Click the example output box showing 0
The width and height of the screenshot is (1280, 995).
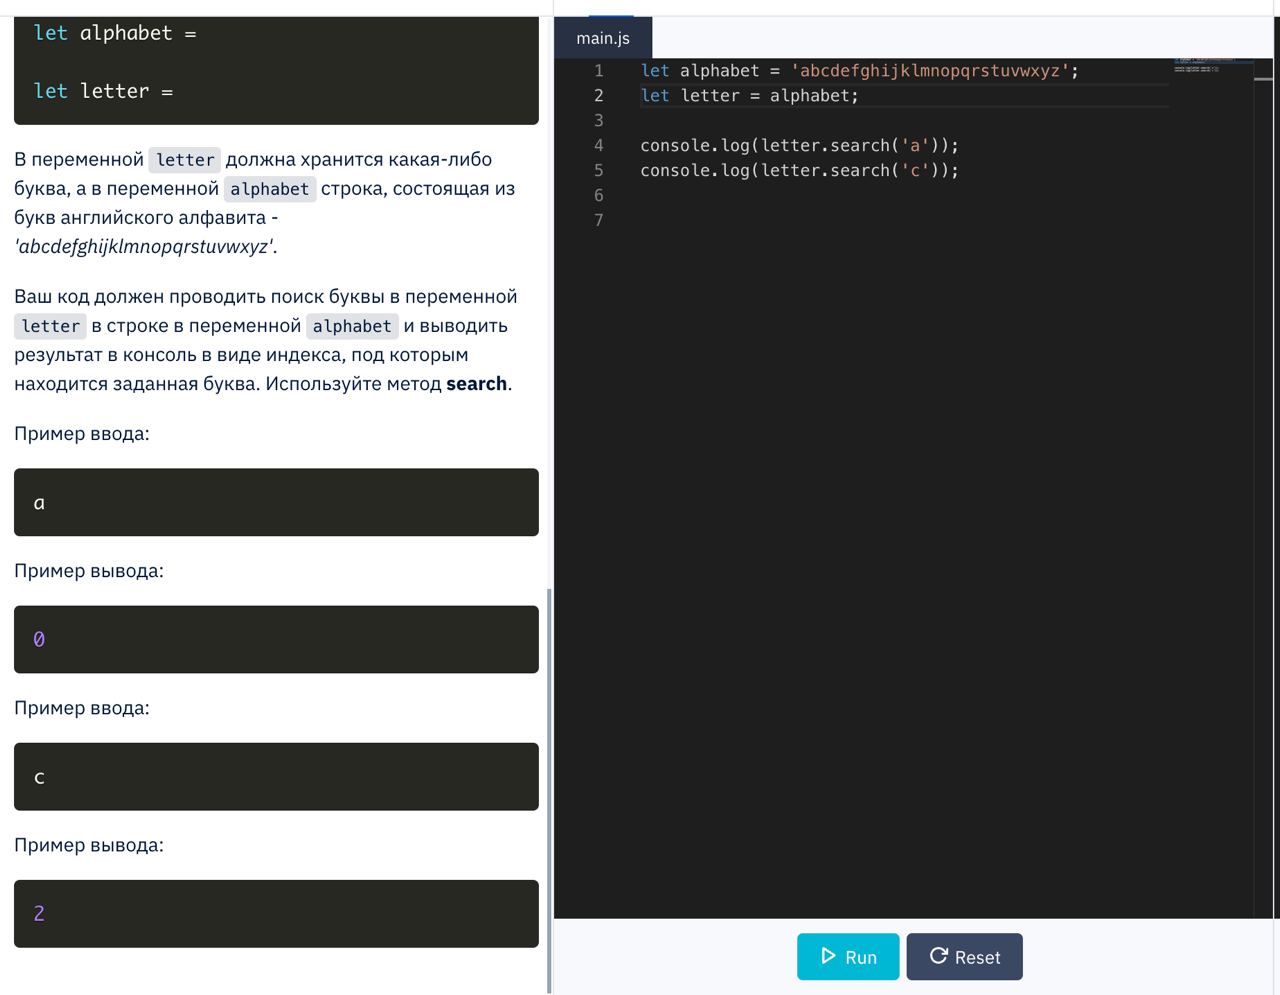pos(276,639)
